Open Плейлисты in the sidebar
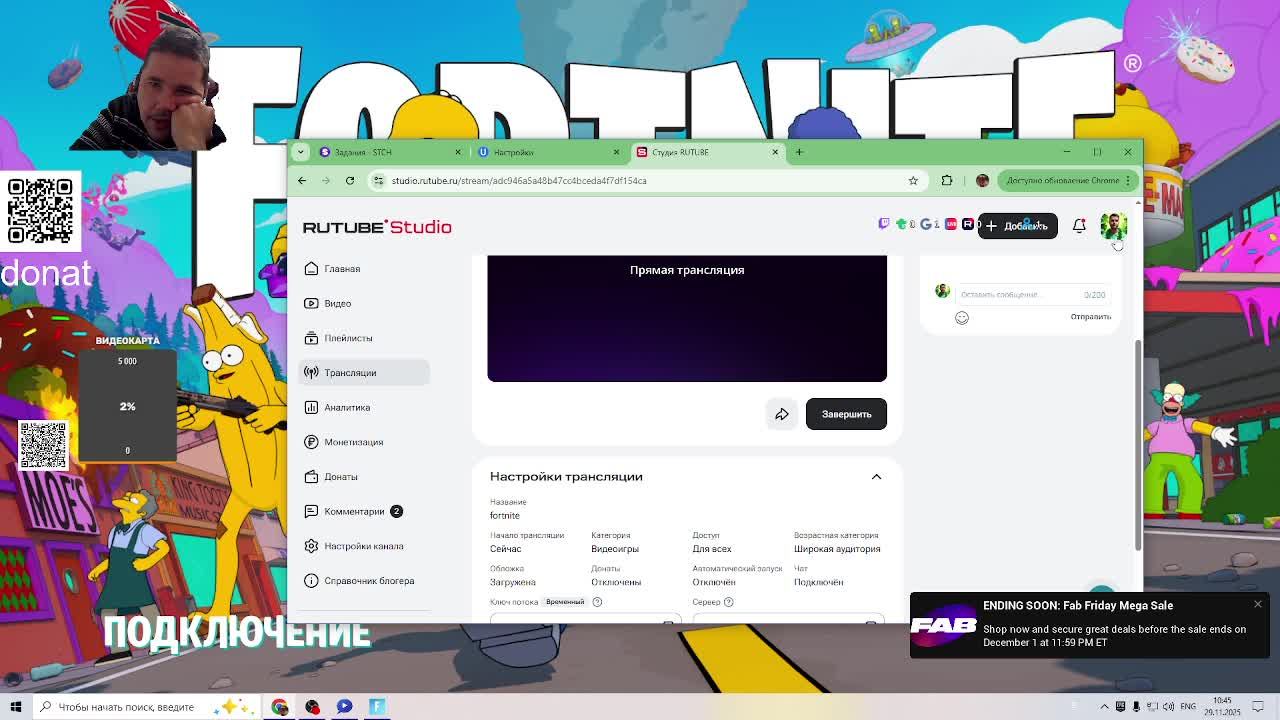Screen dimensions: 1280x720 click(x=364, y=338)
